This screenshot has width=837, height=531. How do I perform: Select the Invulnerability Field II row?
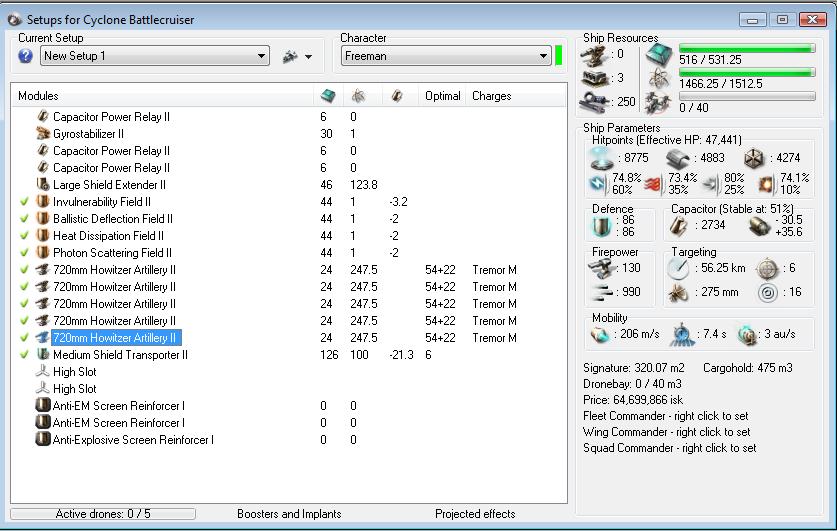click(288, 202)
